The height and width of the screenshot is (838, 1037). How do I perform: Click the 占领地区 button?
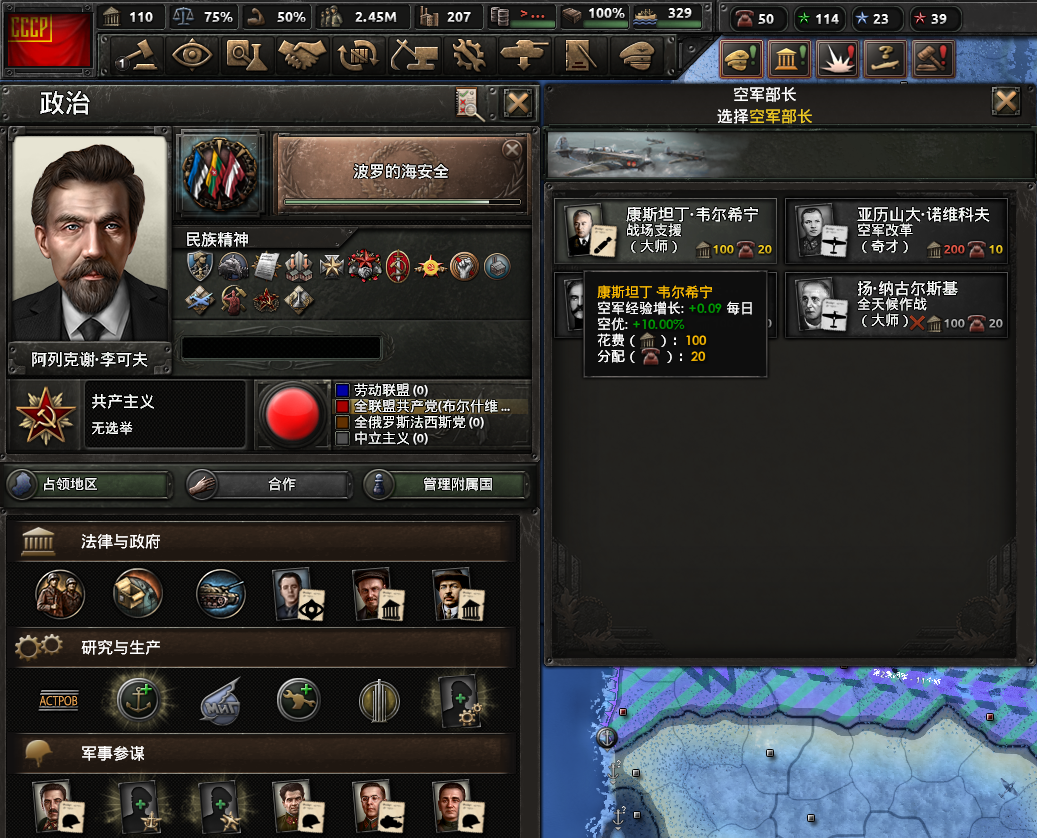coord(89,484)
